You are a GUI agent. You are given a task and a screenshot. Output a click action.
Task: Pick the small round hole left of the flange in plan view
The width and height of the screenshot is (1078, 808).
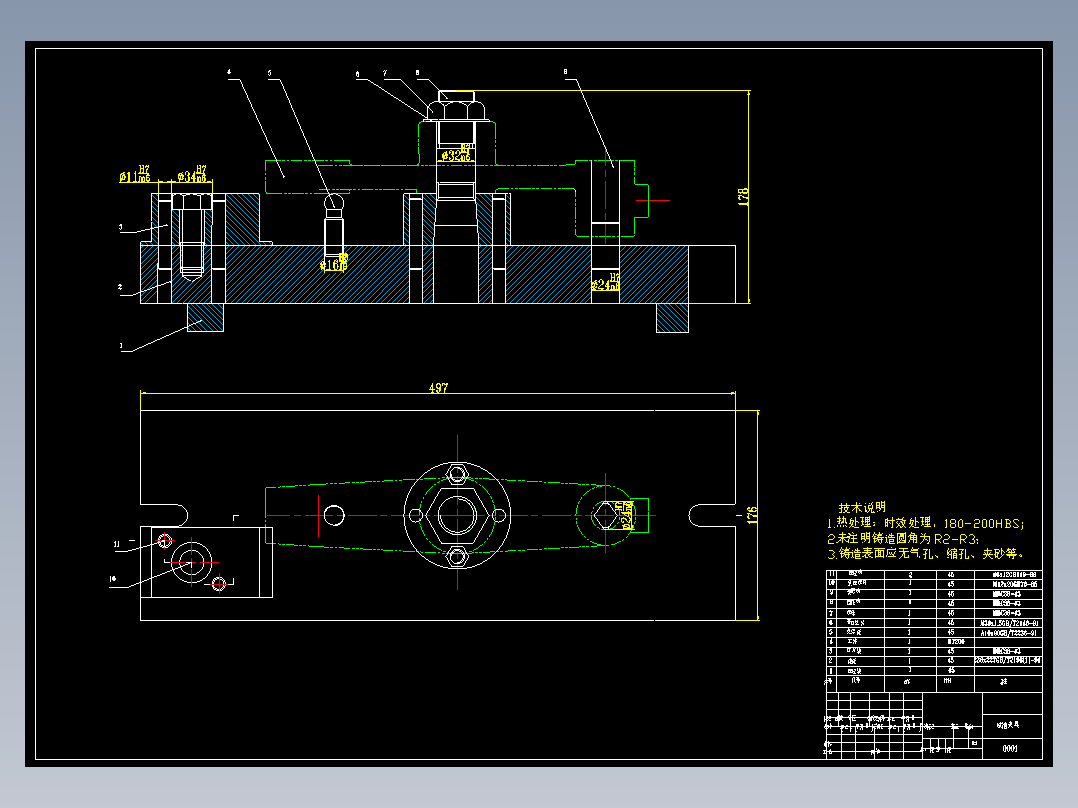point(334,515)
